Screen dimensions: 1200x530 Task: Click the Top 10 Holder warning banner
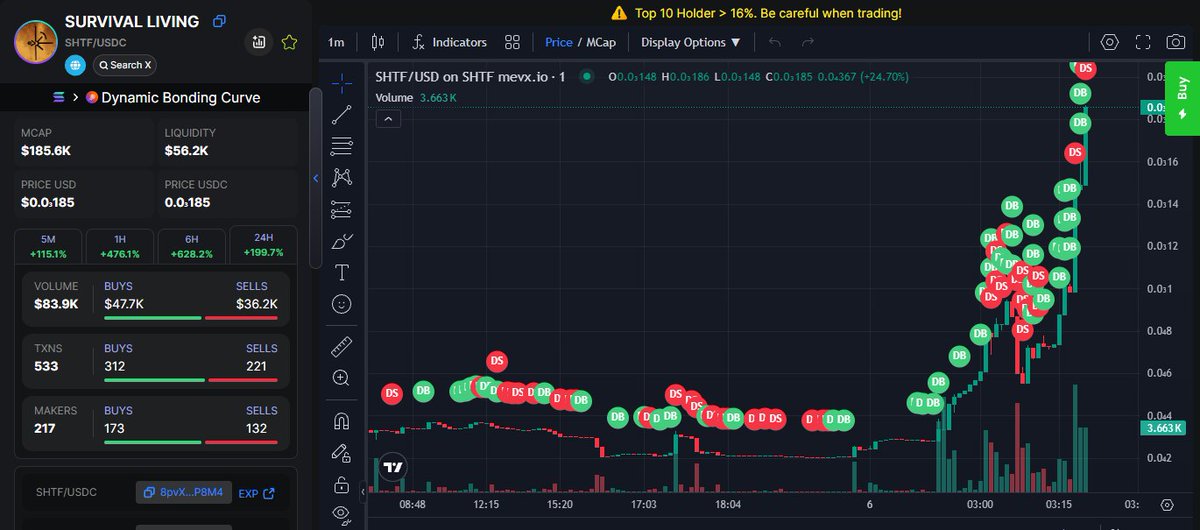(x=755, y=13)
